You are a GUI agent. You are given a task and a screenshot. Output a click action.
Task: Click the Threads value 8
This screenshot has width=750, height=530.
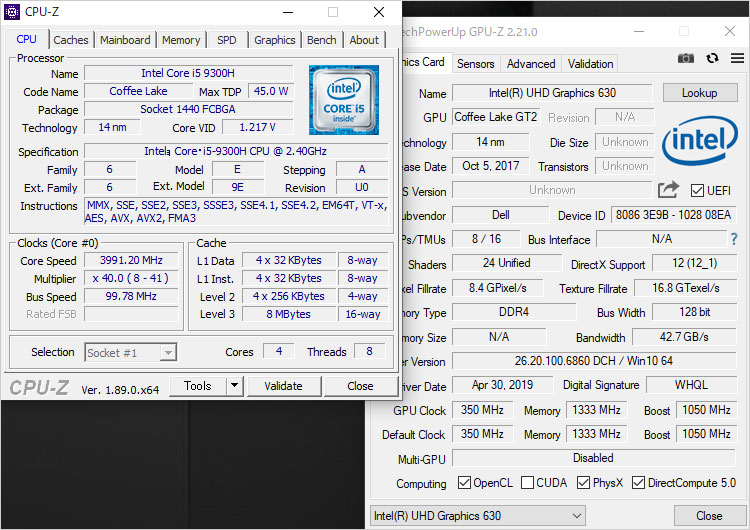(369, 352)
